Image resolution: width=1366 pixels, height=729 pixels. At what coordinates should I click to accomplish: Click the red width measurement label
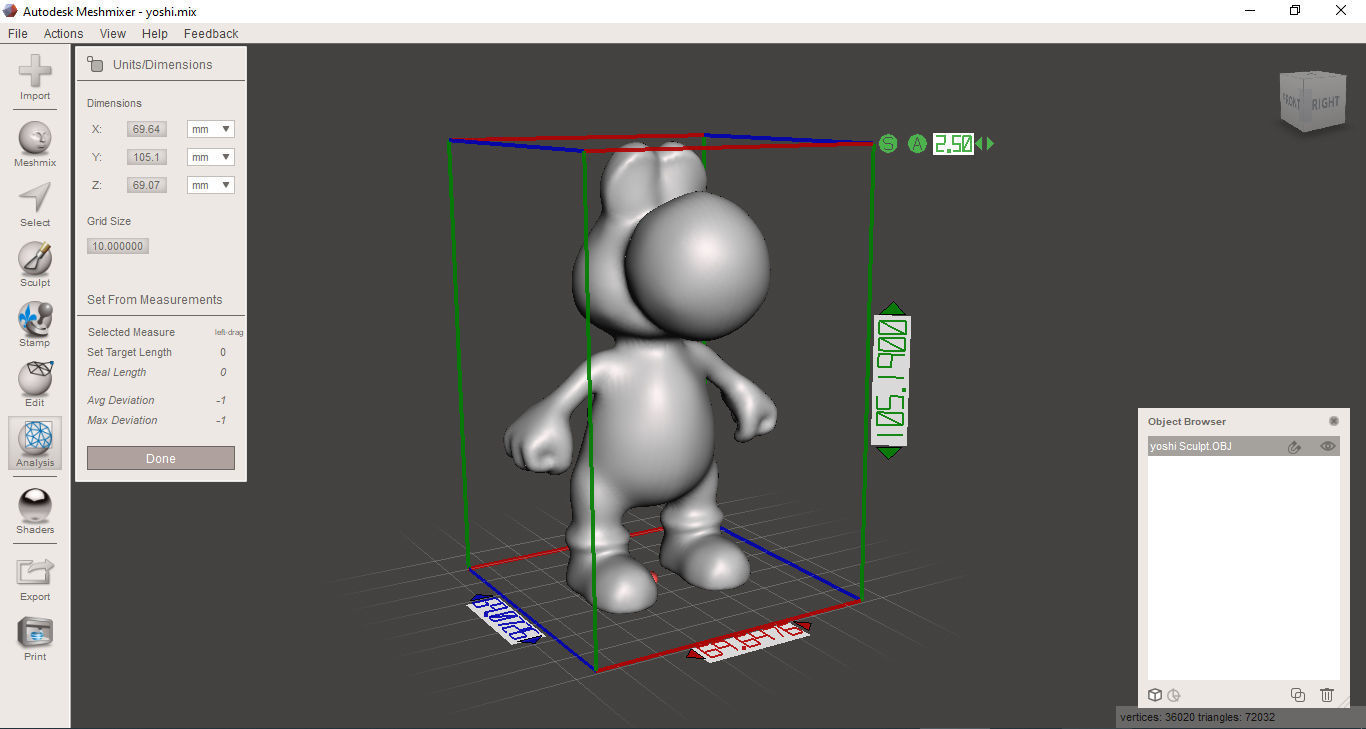tap(749, 640)
